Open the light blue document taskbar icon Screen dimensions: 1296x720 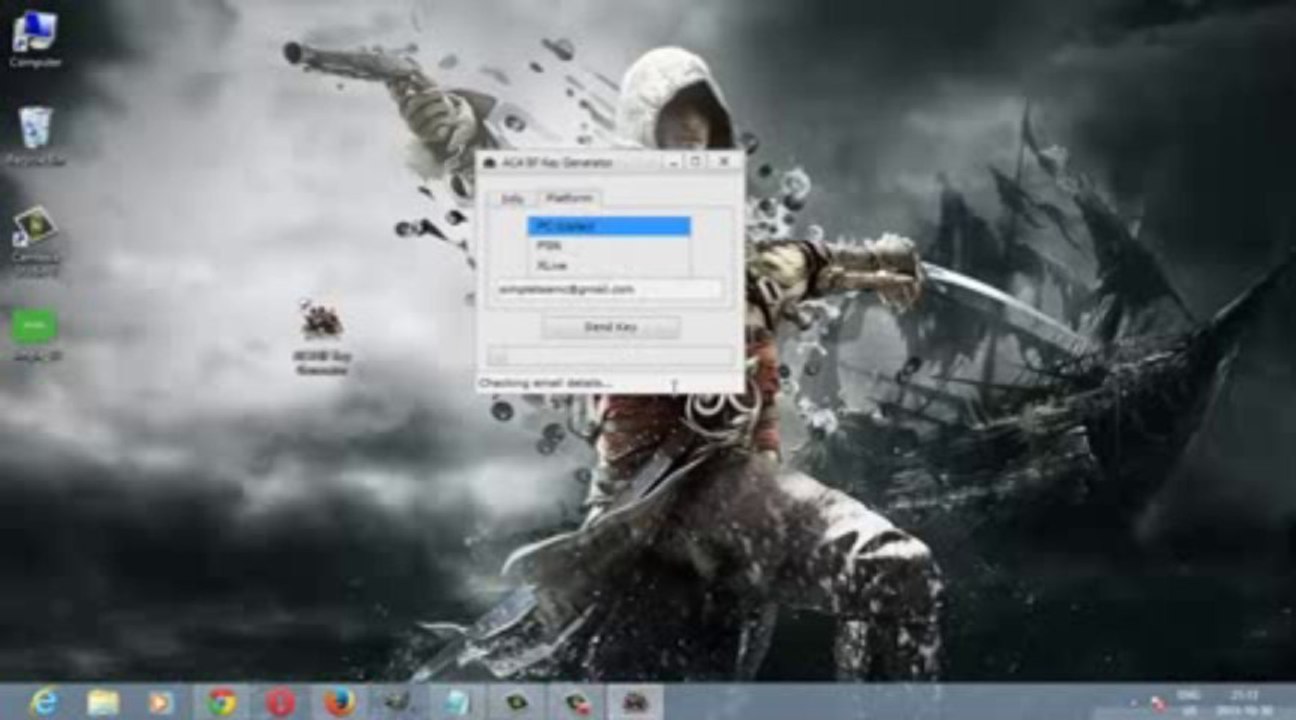click(x=457, y=702)
